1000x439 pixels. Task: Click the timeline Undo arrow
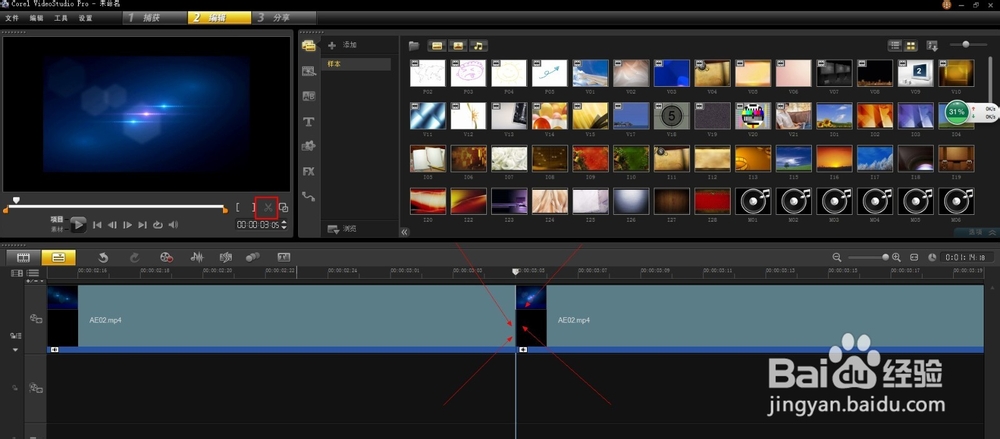click(x=103, y=257)
